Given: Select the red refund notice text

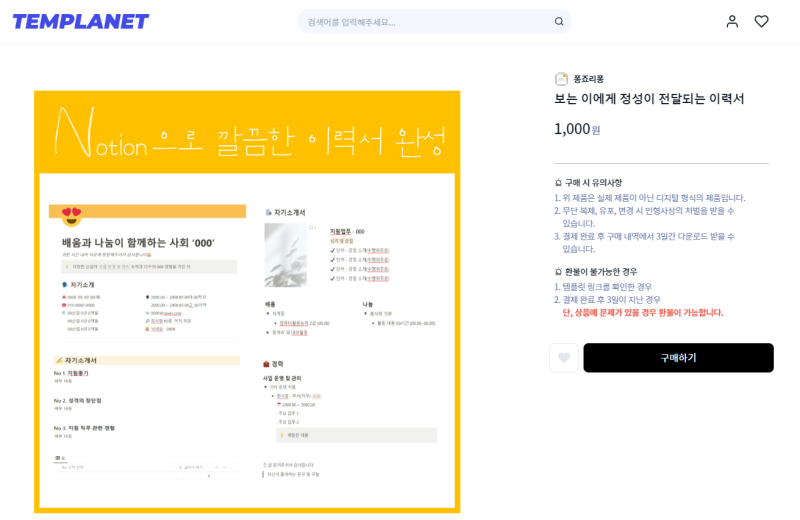Looking at the screenshot, I should (x=643, y=312).
